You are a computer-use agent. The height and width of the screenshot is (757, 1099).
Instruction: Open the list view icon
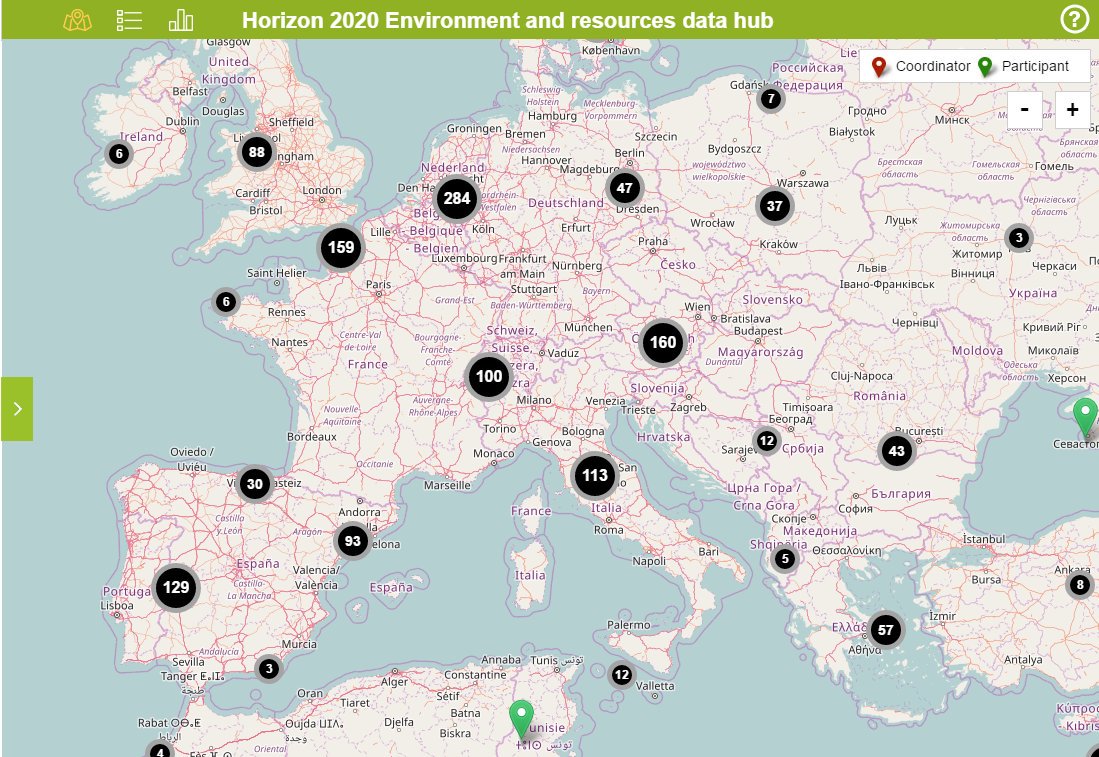tap(129, 20)
